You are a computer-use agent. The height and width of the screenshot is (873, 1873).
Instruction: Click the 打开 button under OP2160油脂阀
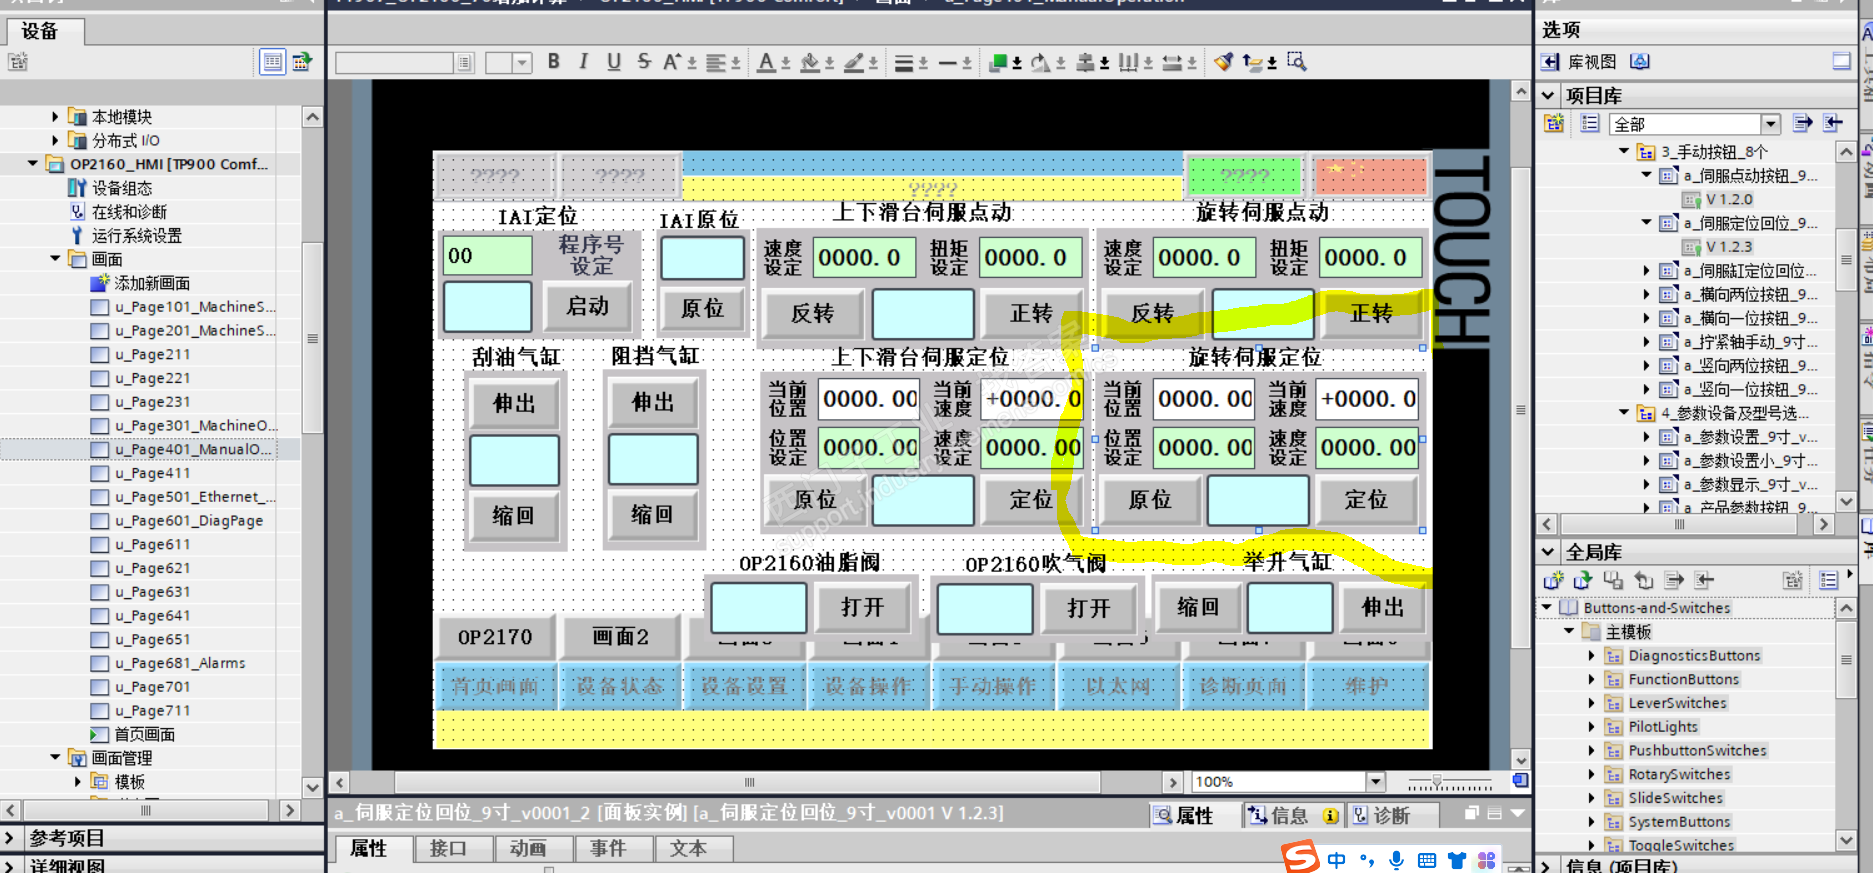pyautogui.click(x=863, y=607)
